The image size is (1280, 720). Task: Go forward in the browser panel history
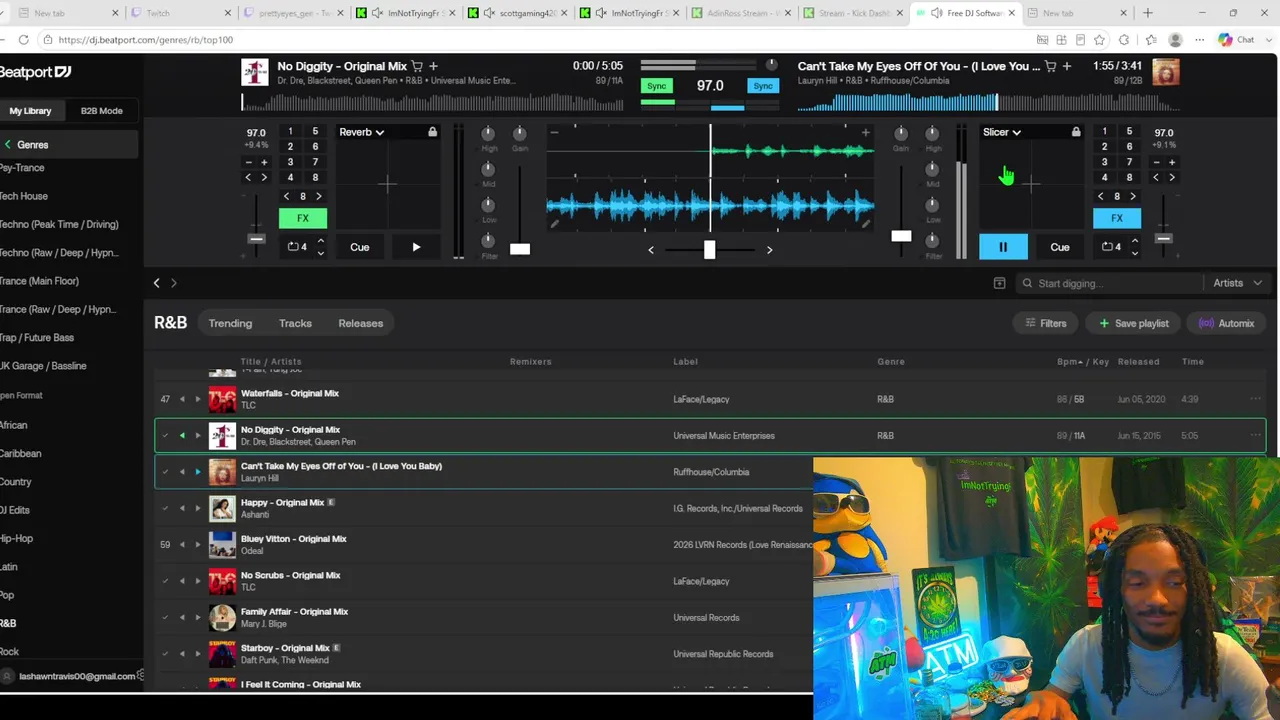coord(173,283)
